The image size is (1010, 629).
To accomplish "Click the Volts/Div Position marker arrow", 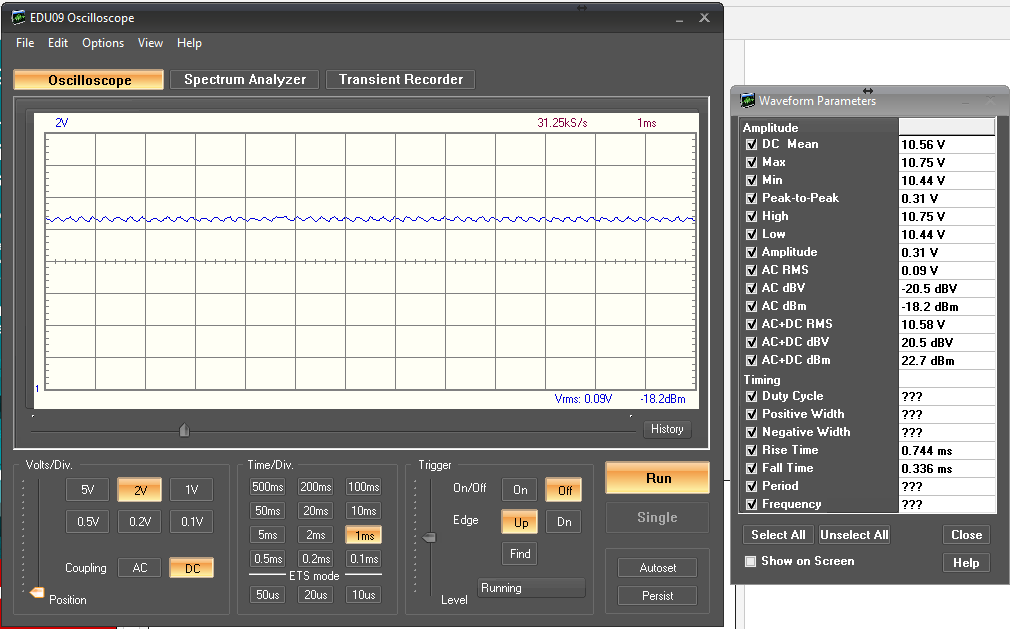I will pyautogui.click(x=37, y=592).
